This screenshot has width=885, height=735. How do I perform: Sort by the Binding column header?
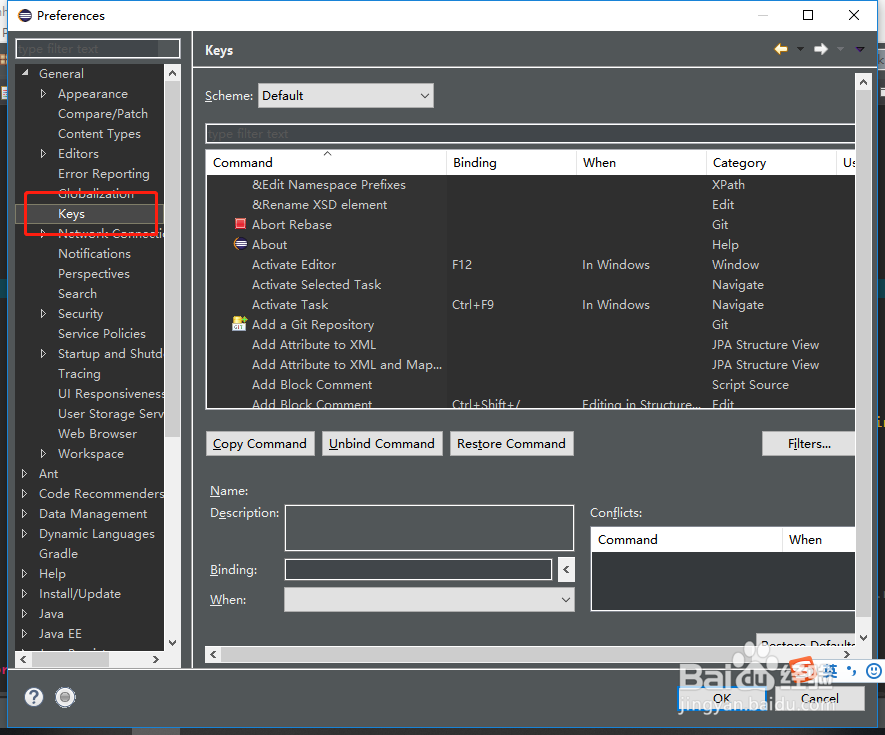pos(511,163)
